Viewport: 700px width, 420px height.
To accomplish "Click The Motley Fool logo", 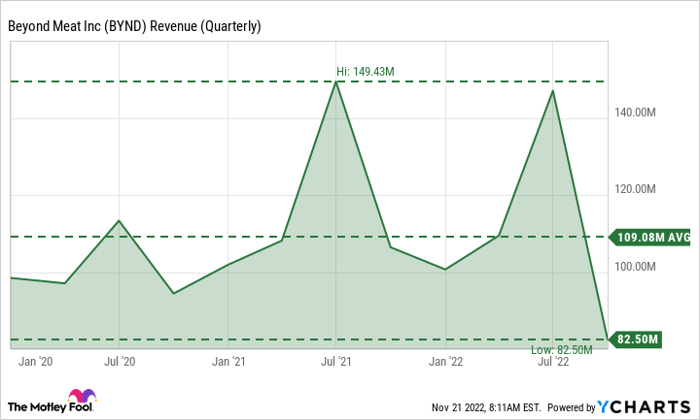I will click(x=52, y=401).
